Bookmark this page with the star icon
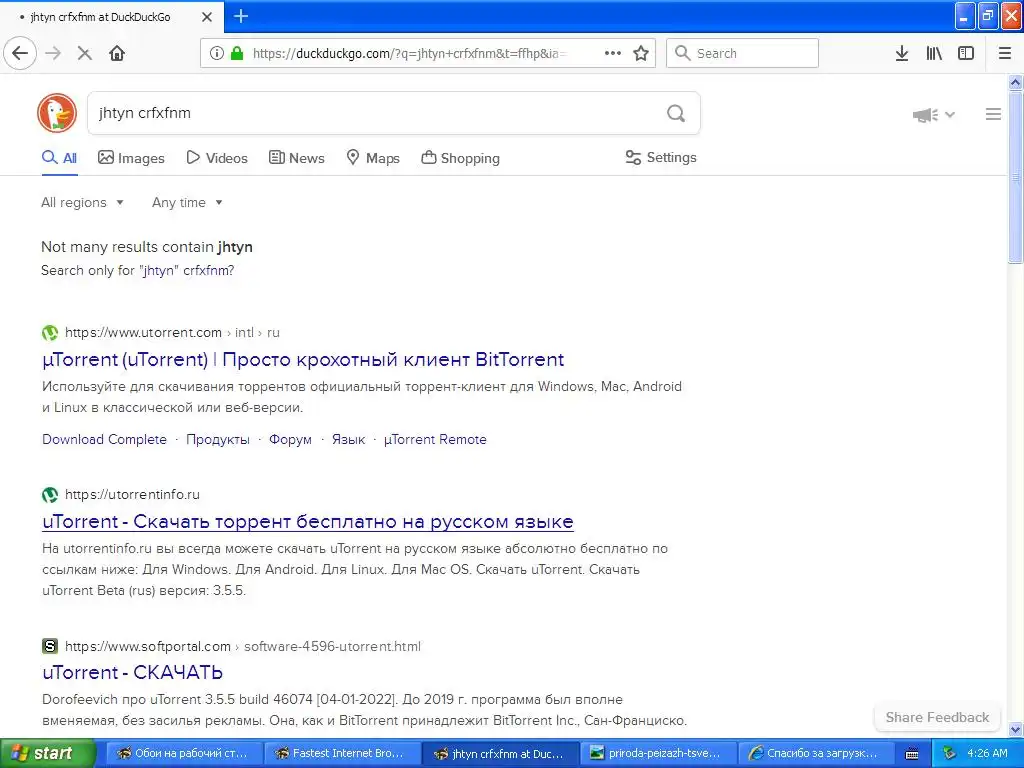The image size is (1024, 768). (x=641, y=53)
